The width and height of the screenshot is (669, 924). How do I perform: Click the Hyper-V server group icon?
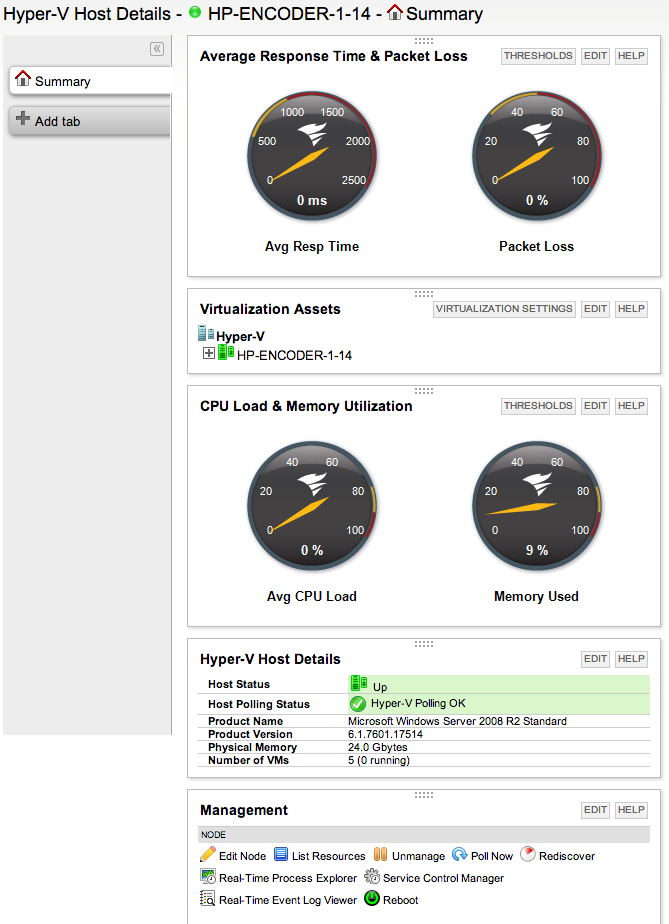[206, 334]
